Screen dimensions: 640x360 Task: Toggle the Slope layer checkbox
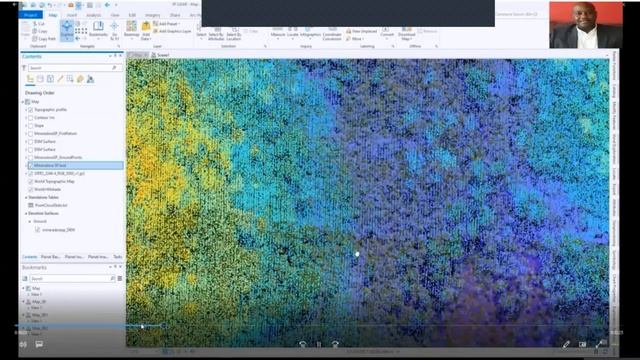pyautogui.click(x=30, y=126)
